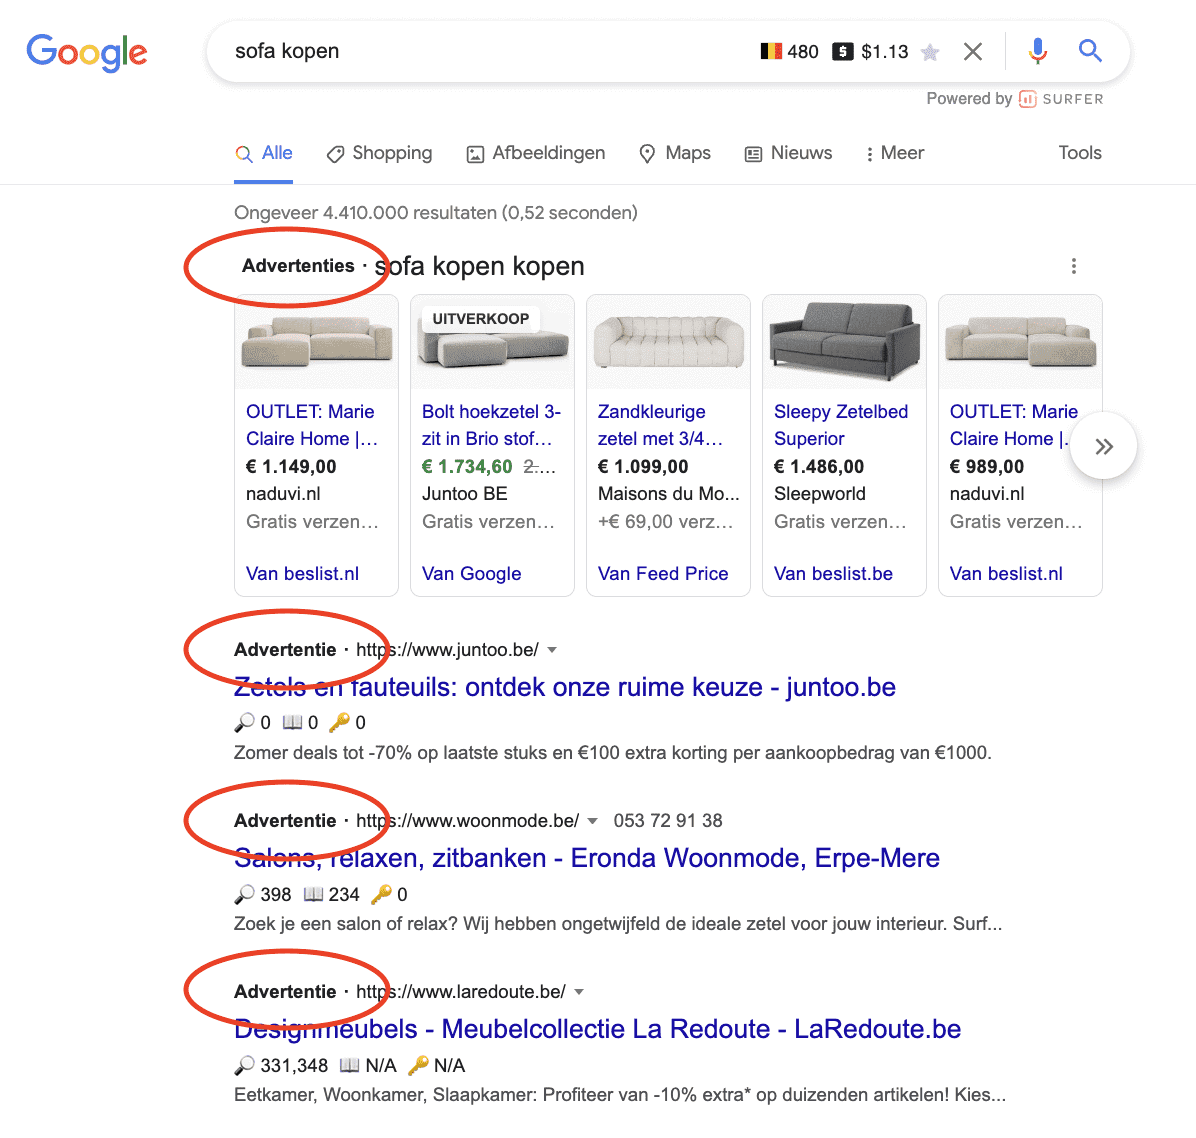The width and height of the screenshot is (1196, 1138).
Task: Clear the search query with X
Action: [973, 52]
